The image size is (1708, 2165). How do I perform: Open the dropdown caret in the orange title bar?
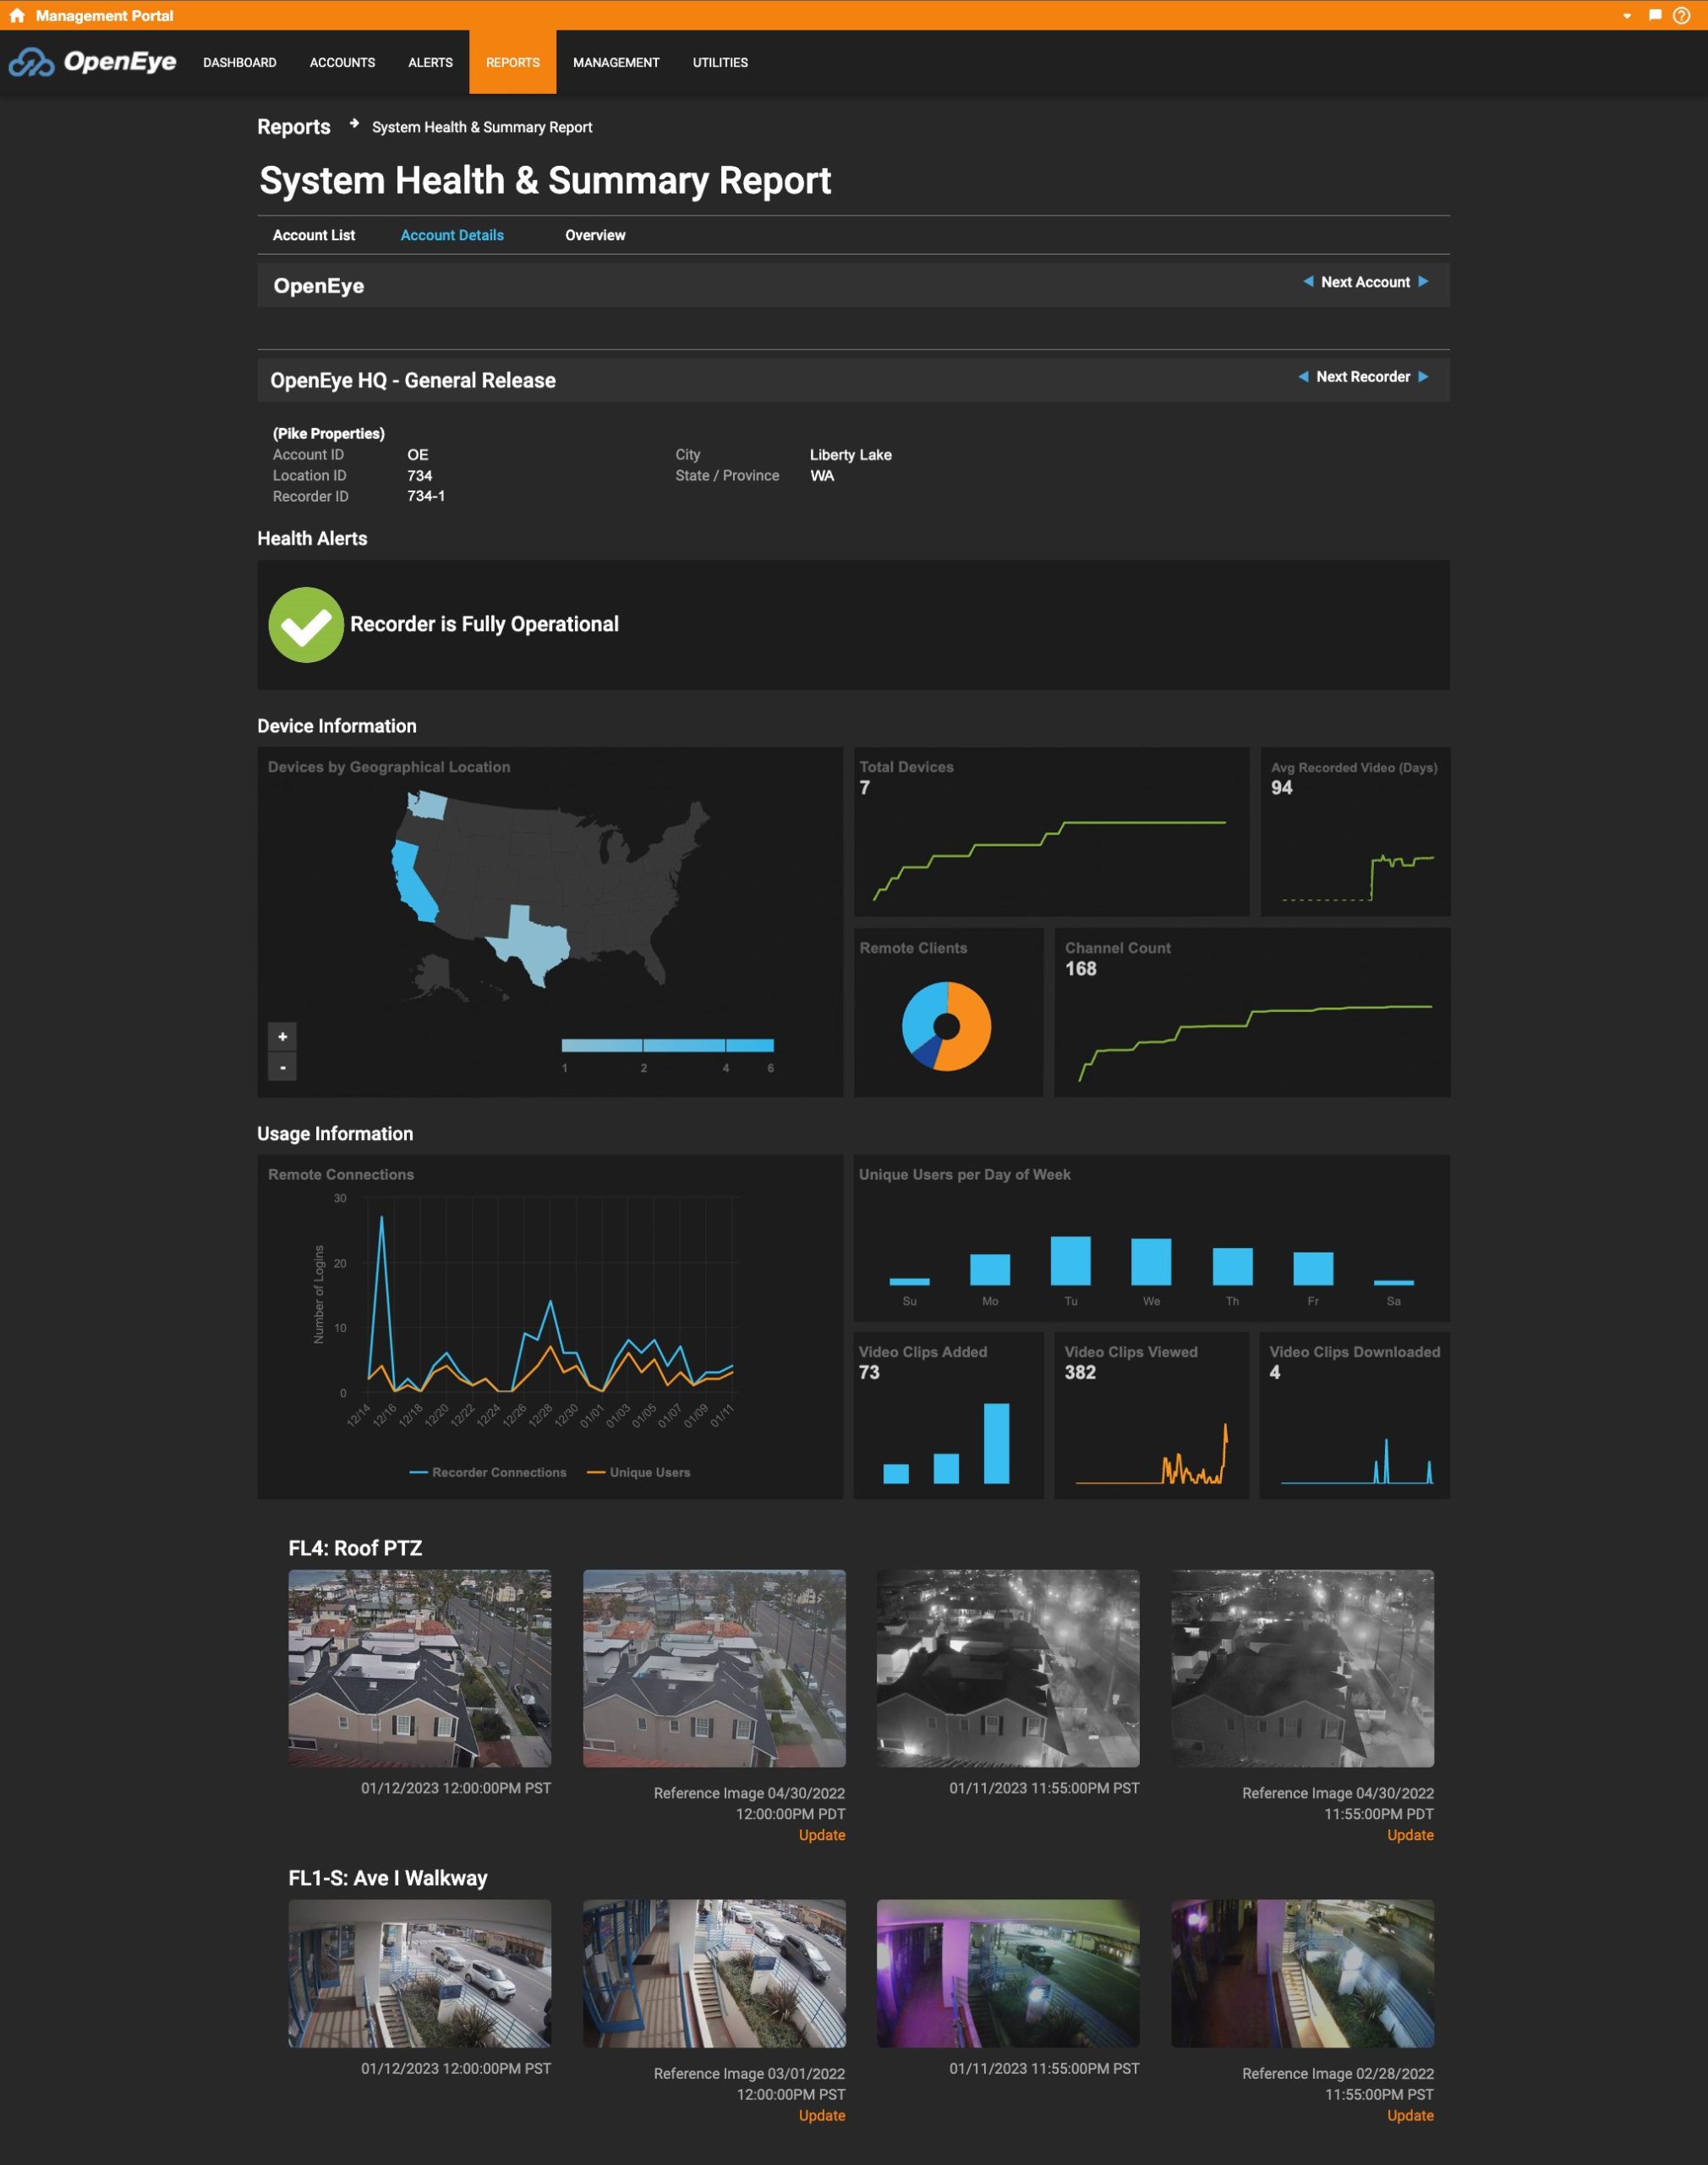[x=1626, y=15]
